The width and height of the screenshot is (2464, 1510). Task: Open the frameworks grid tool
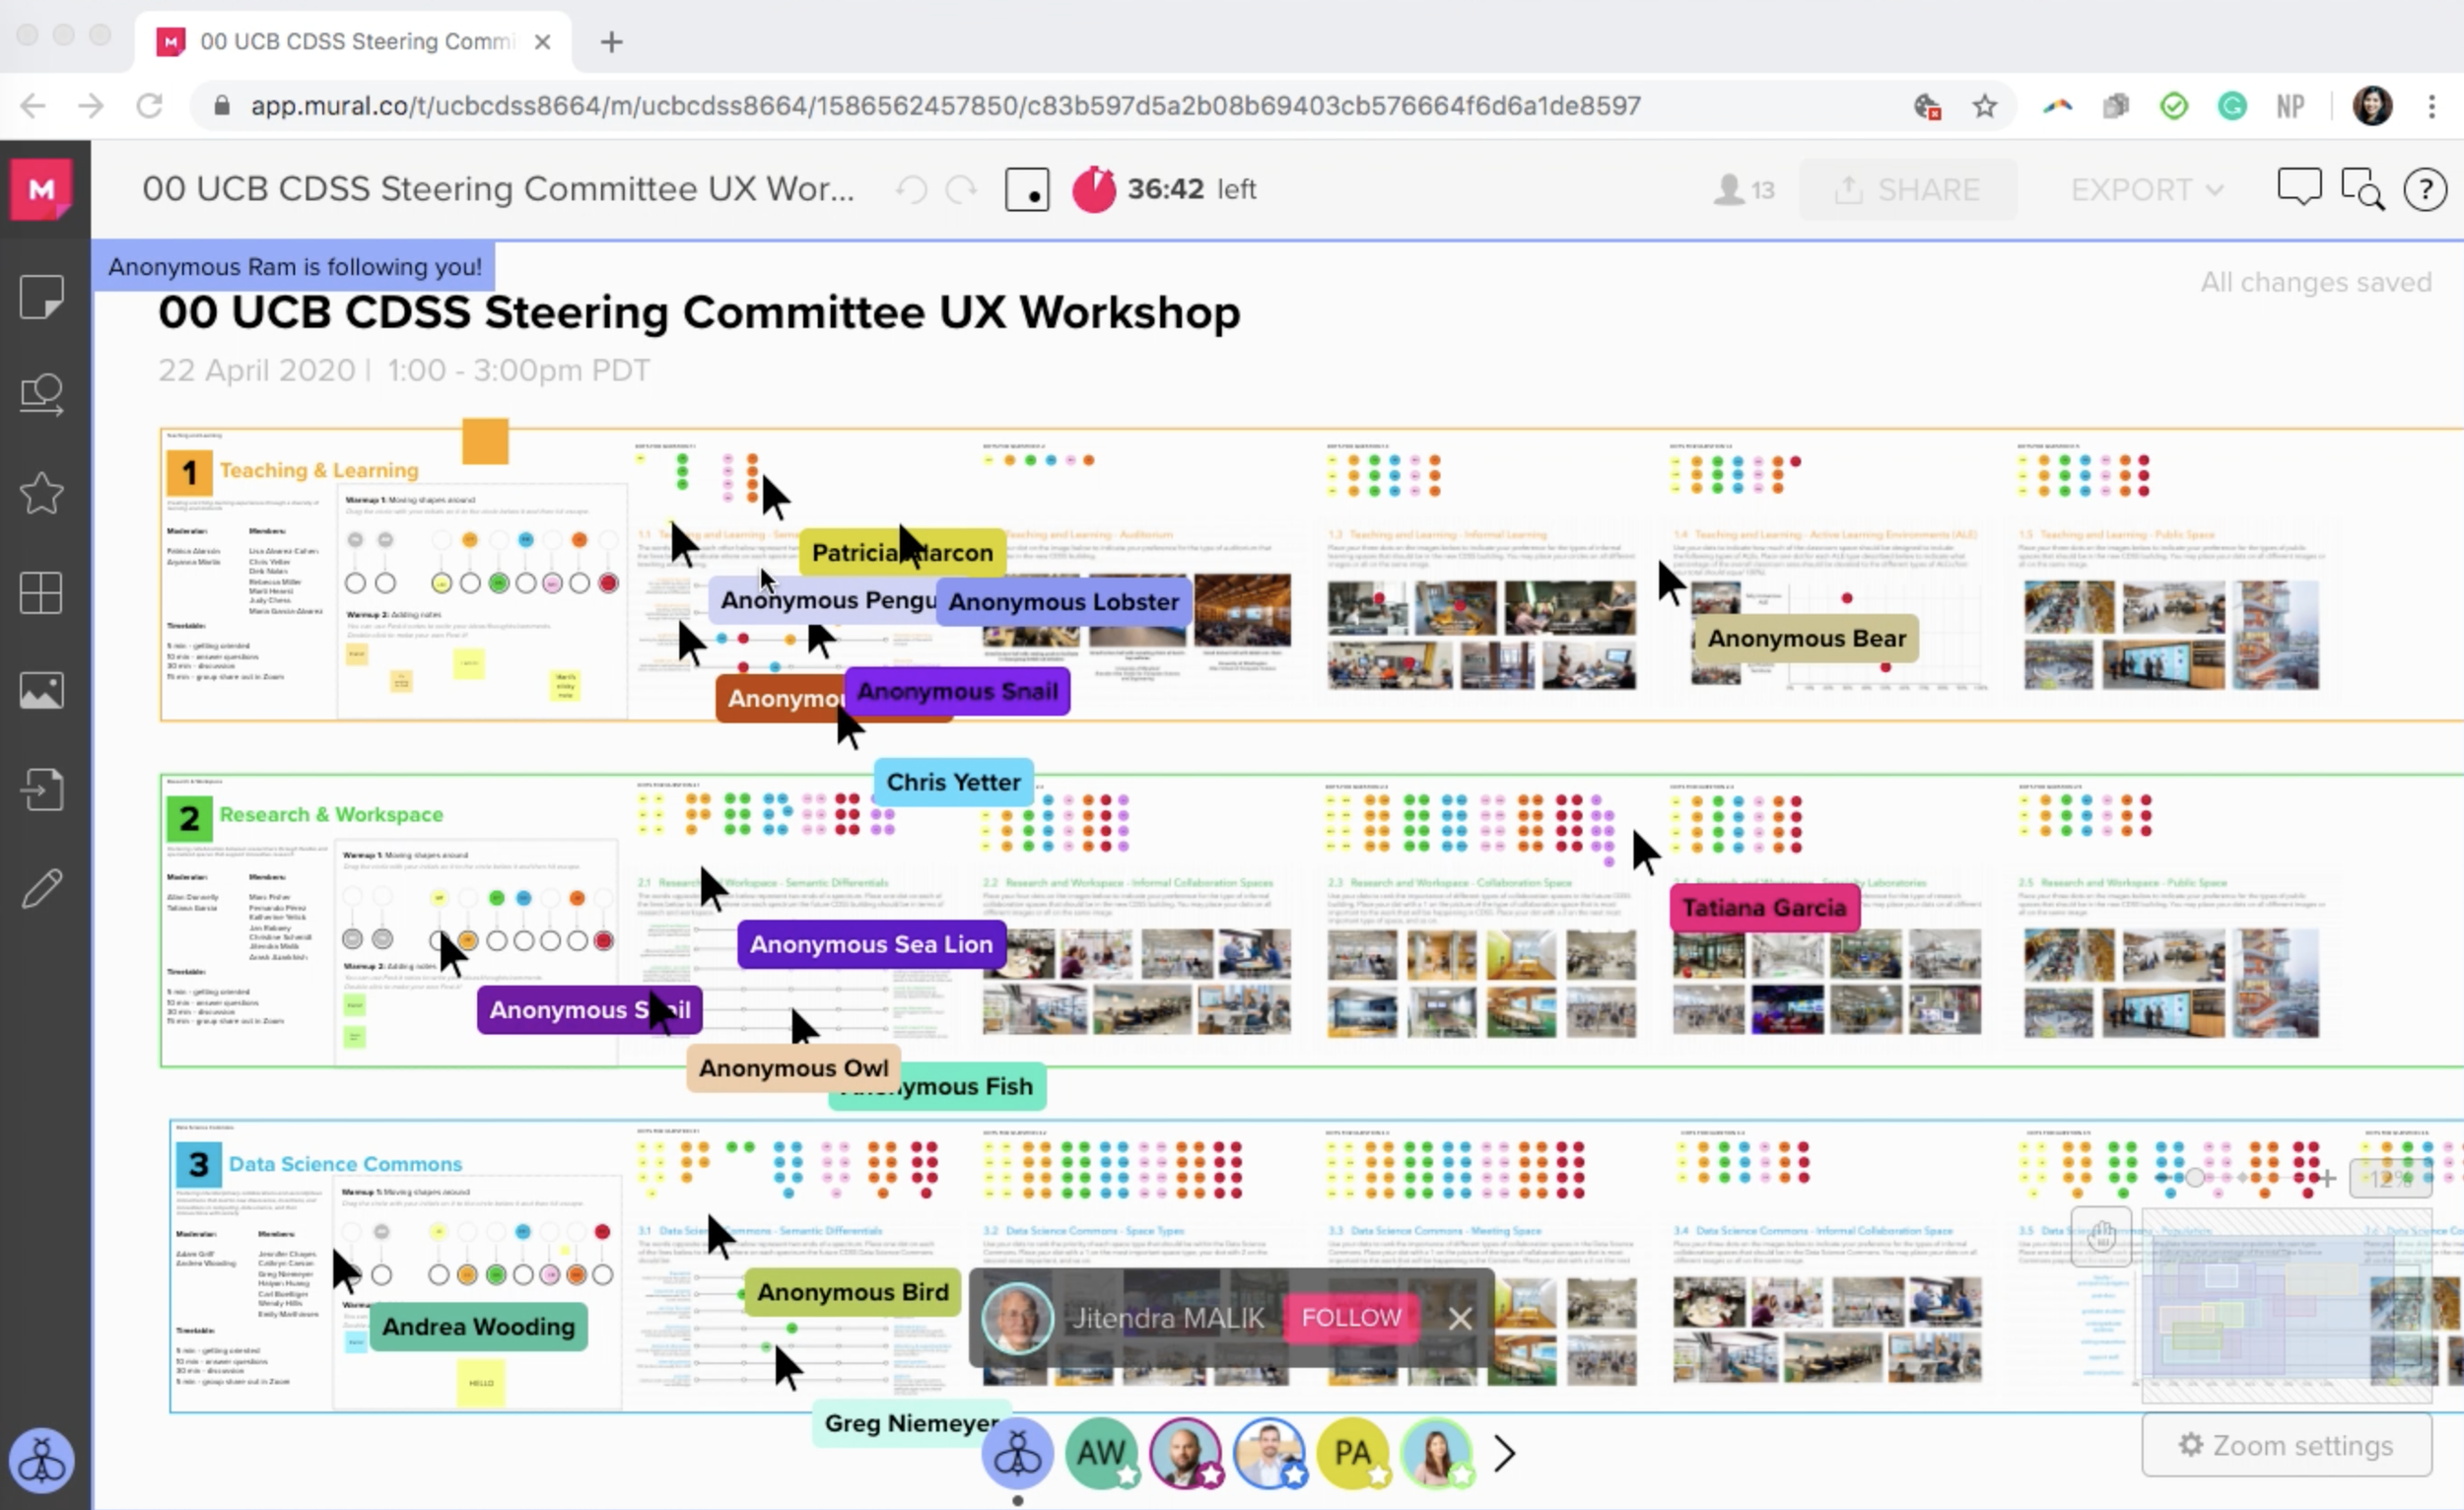click(x=42, y=592)
